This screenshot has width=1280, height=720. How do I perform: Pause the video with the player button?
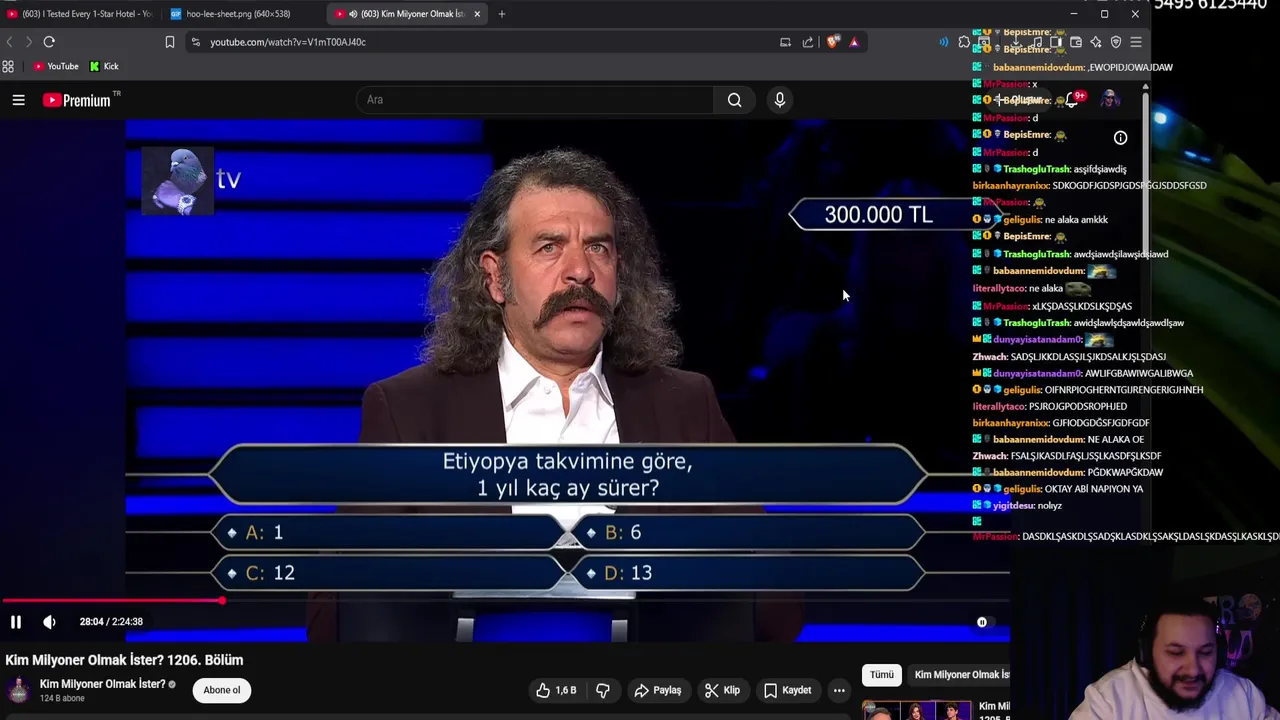click(x=16, y=622)
